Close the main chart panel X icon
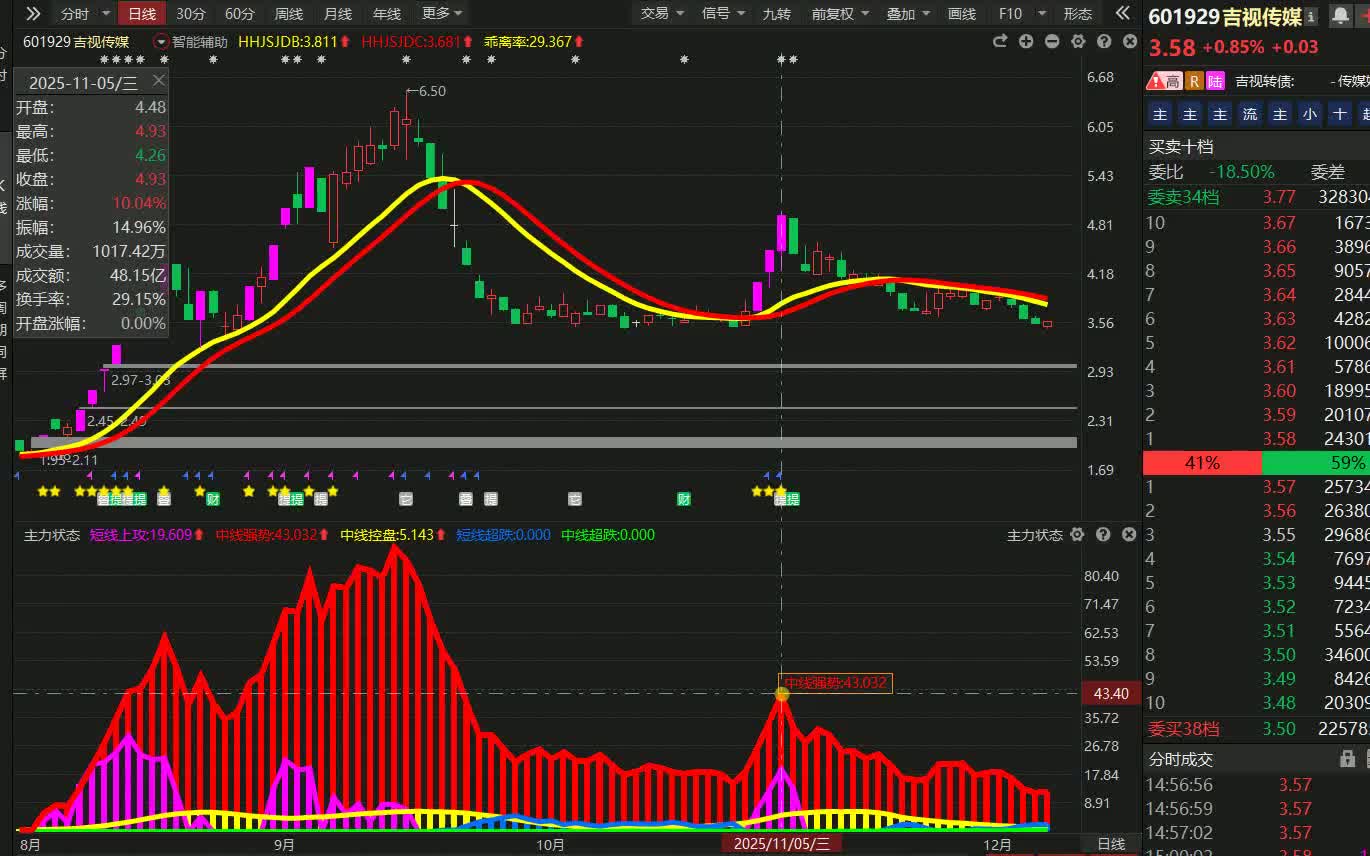Viewport: 1370px width, 856px height. point(1129,41)
